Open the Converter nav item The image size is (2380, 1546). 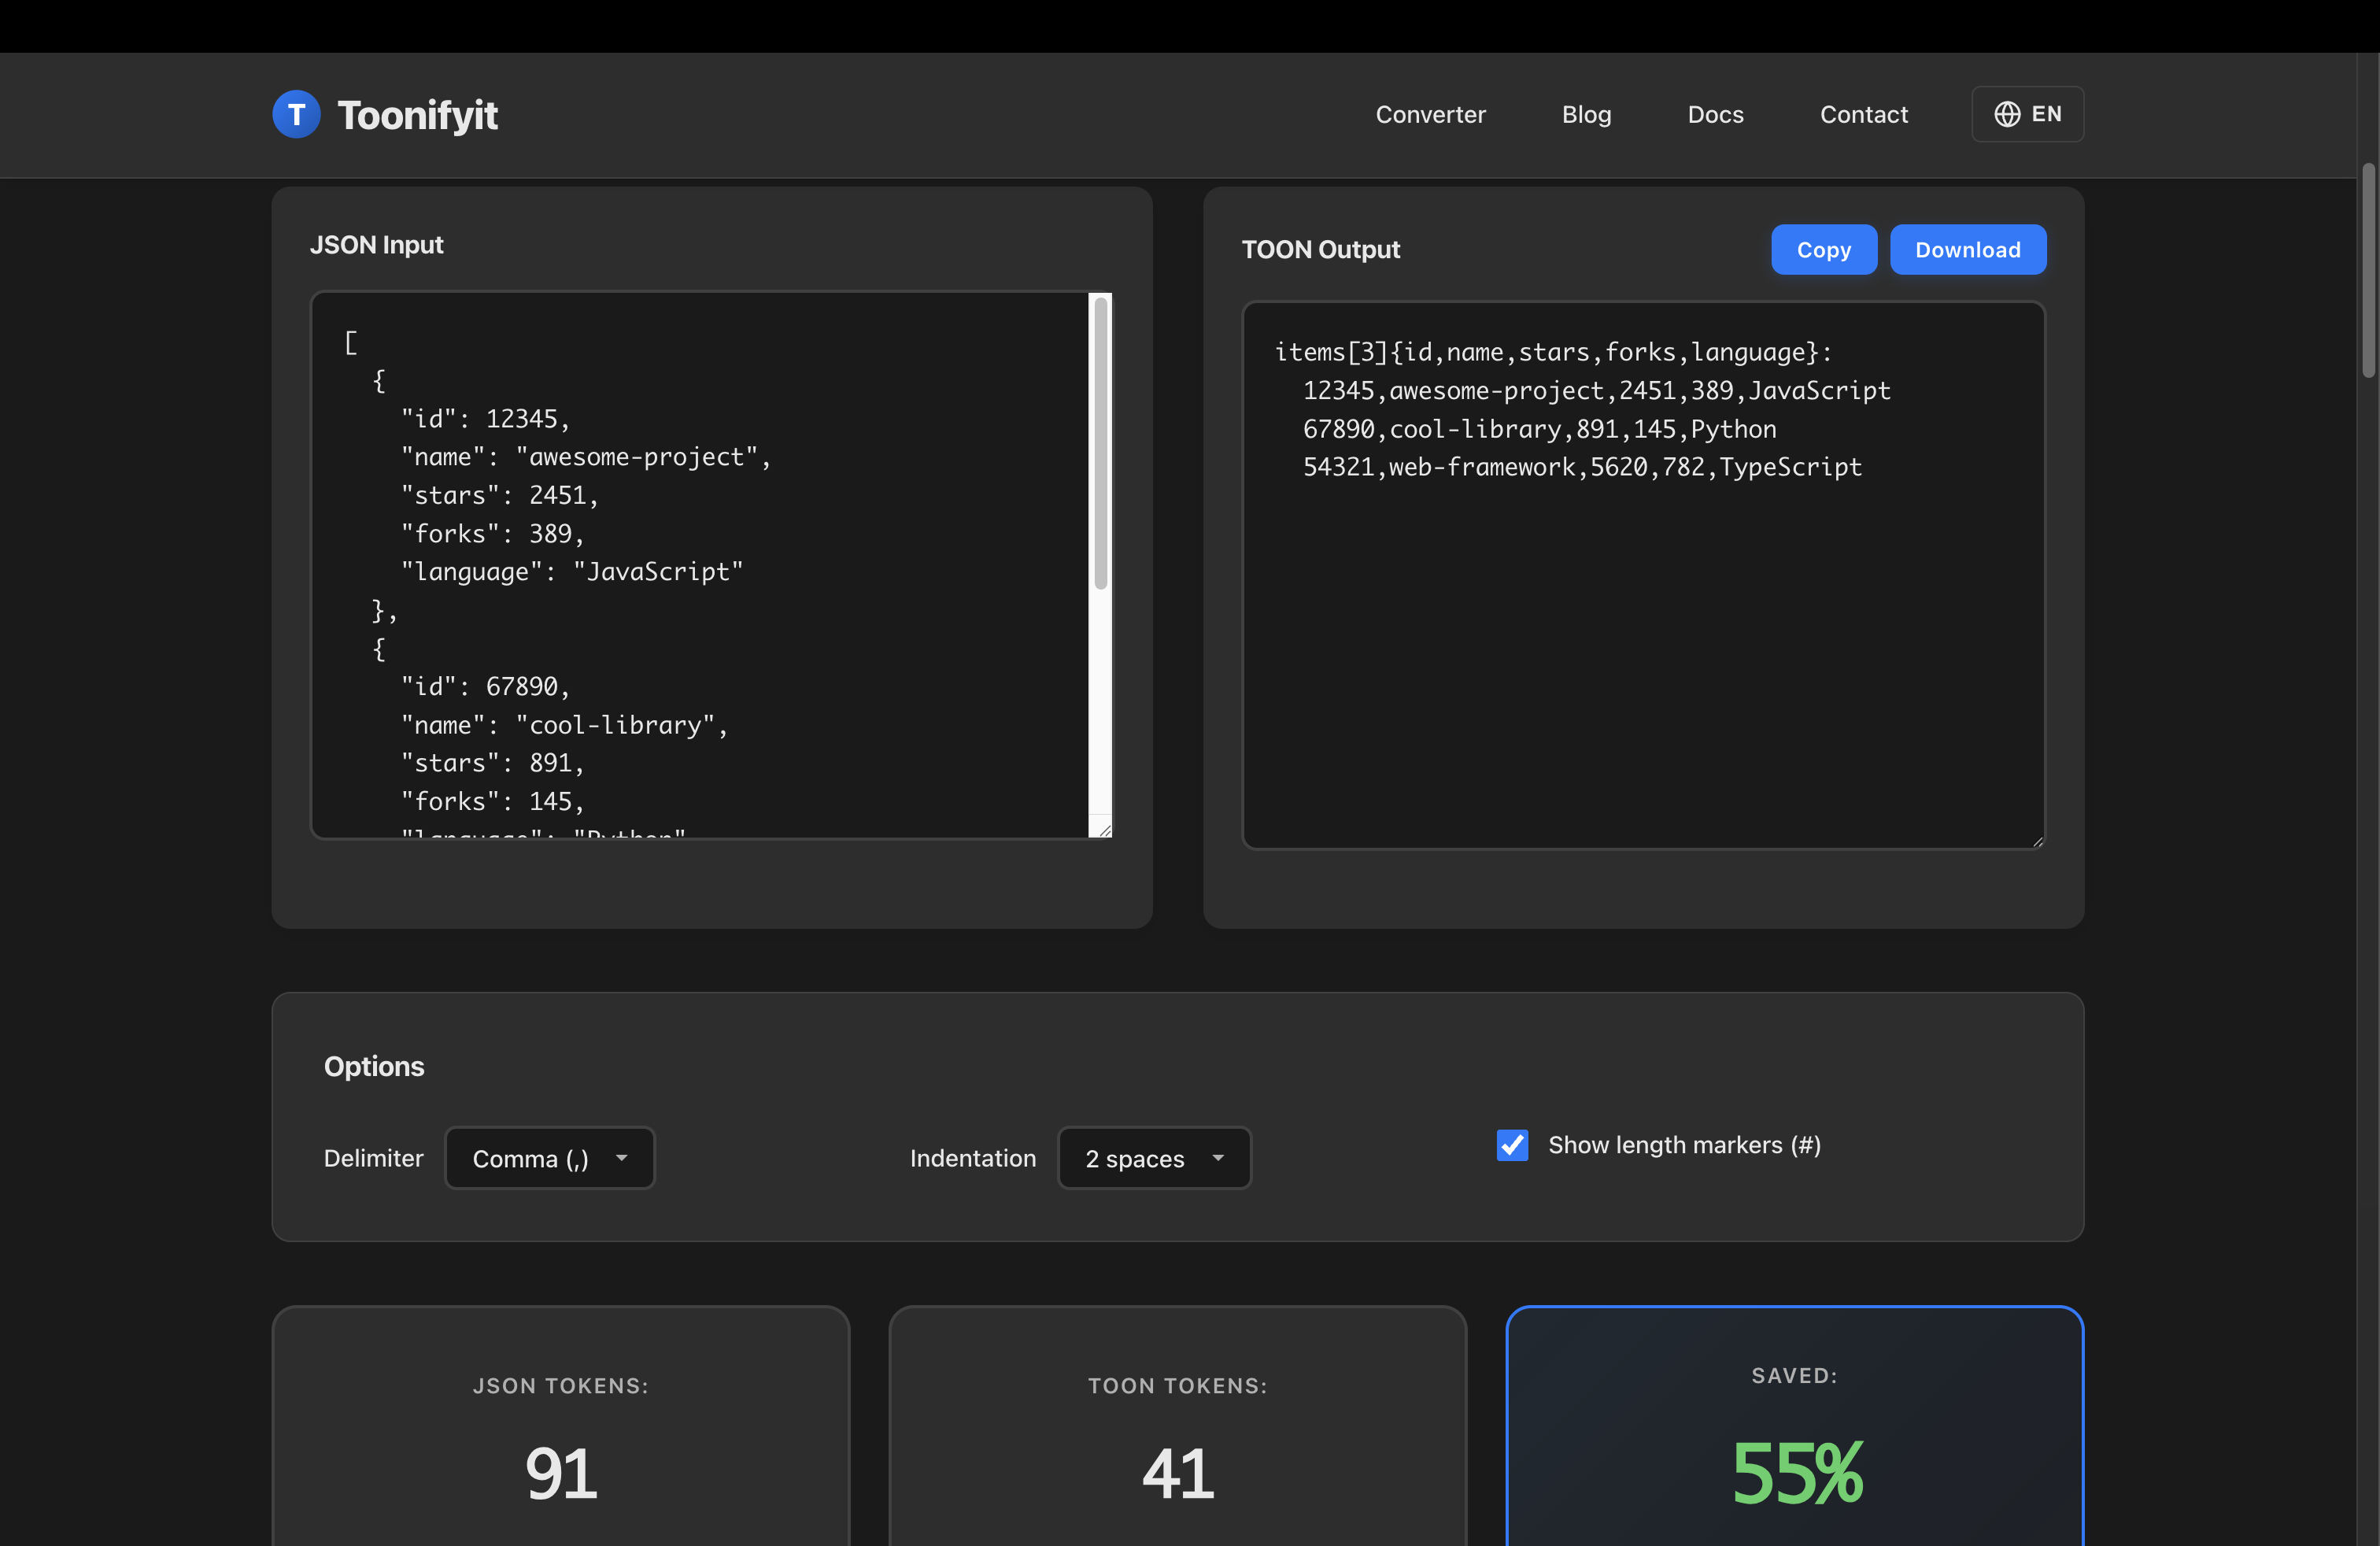click(1430, 115)
